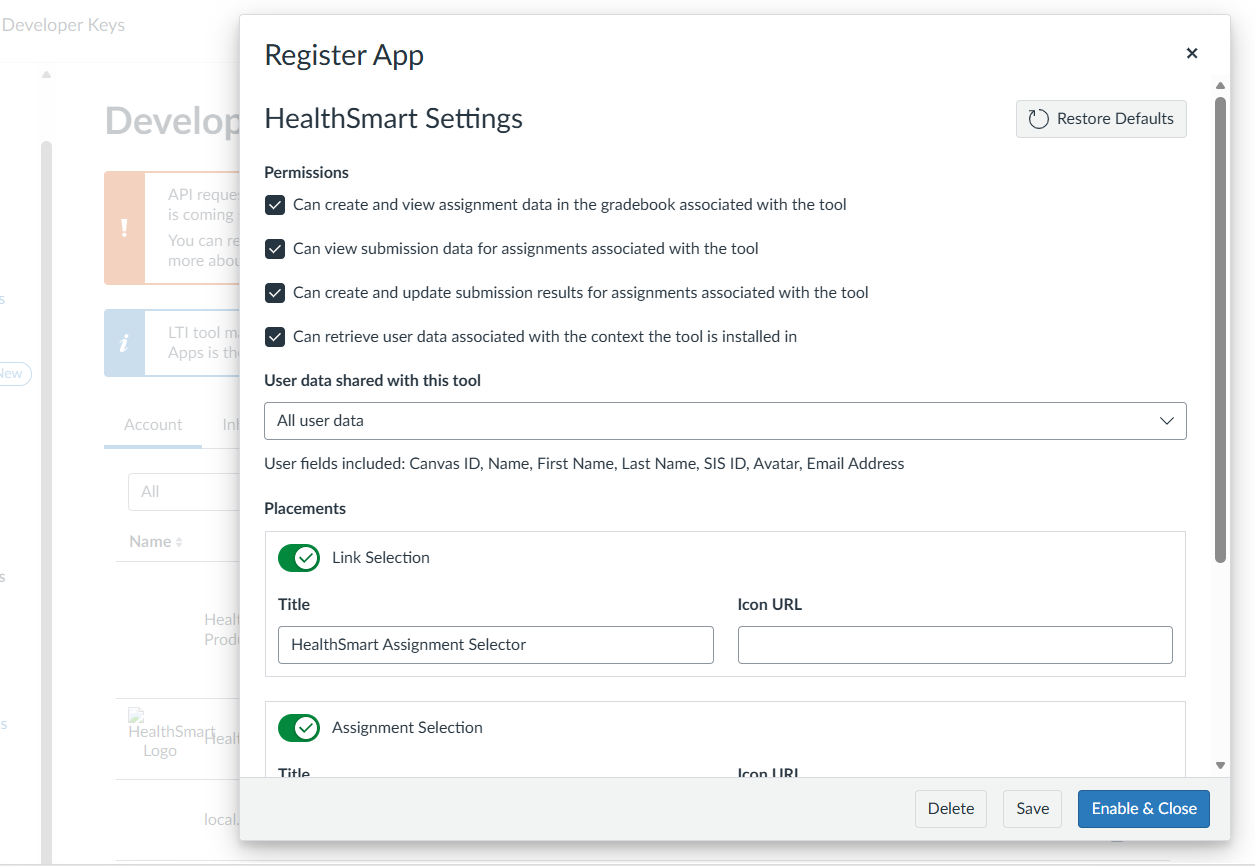Click the User fields included text
1255x868 pixels.
pyautogui.click(x=584, y=464)
